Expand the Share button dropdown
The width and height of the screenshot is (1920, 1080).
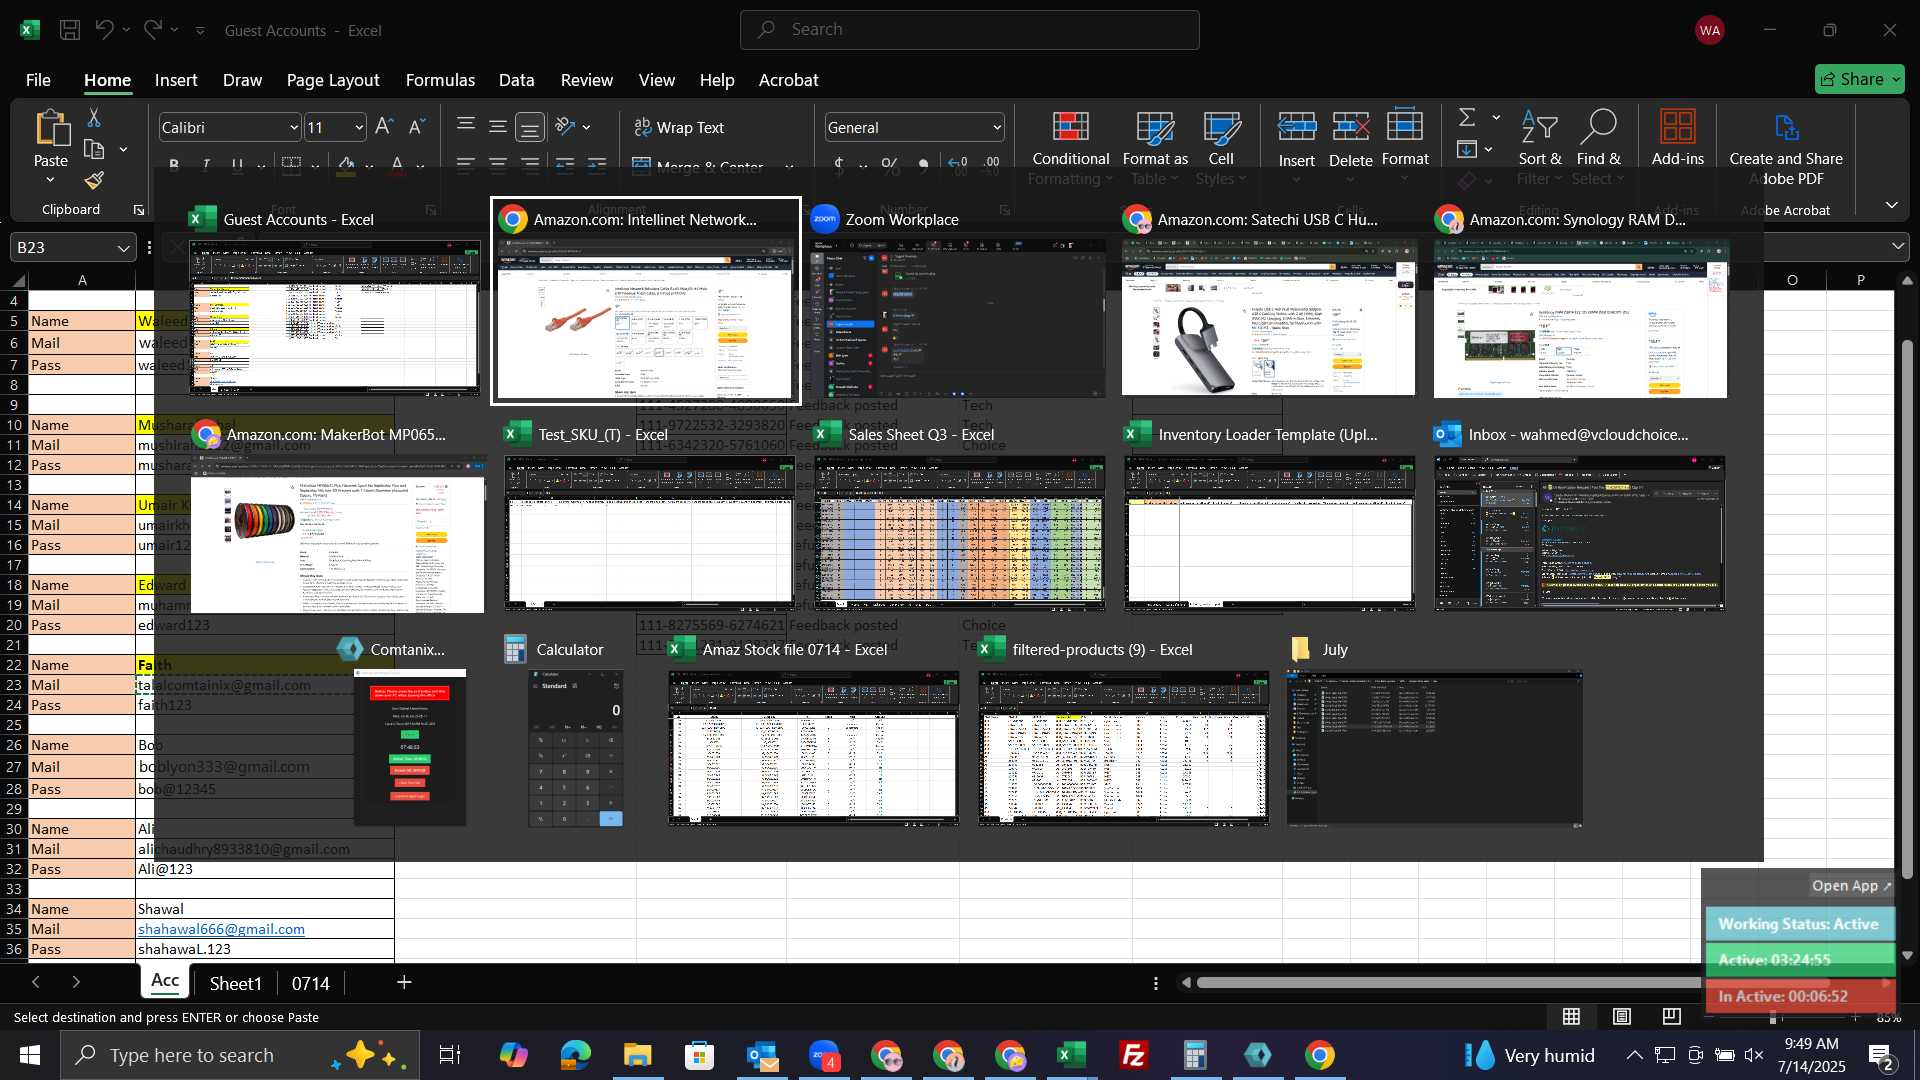click(x=1895, y=79)
